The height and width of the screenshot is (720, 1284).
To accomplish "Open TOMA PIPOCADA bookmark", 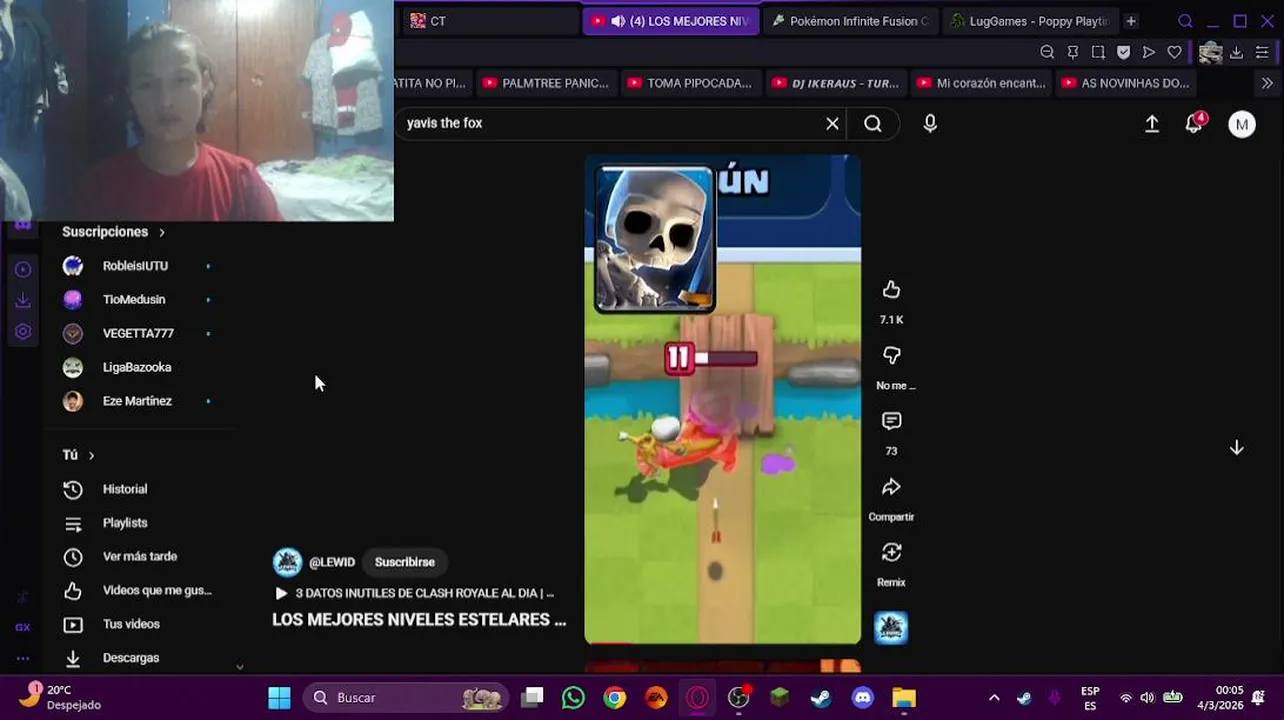I will tap(690, 83).
